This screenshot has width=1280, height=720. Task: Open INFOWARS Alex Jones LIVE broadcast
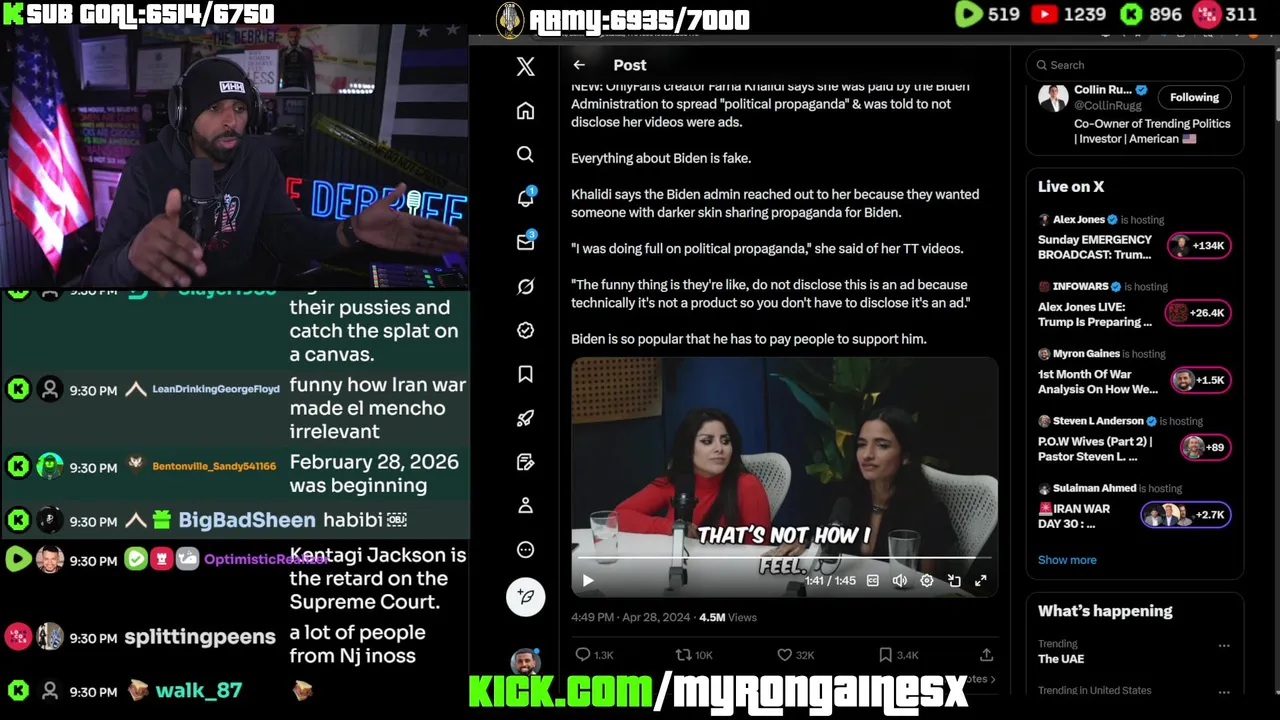coord(1094,314)
